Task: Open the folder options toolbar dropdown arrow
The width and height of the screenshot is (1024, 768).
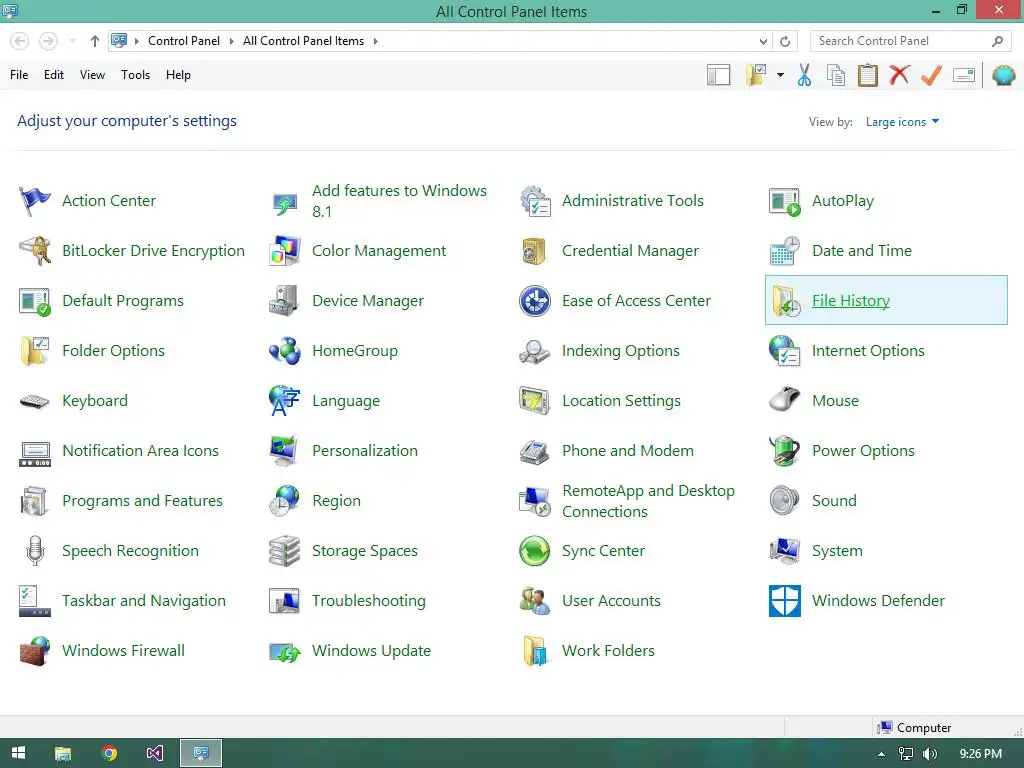Action: [x=780, y=75]
